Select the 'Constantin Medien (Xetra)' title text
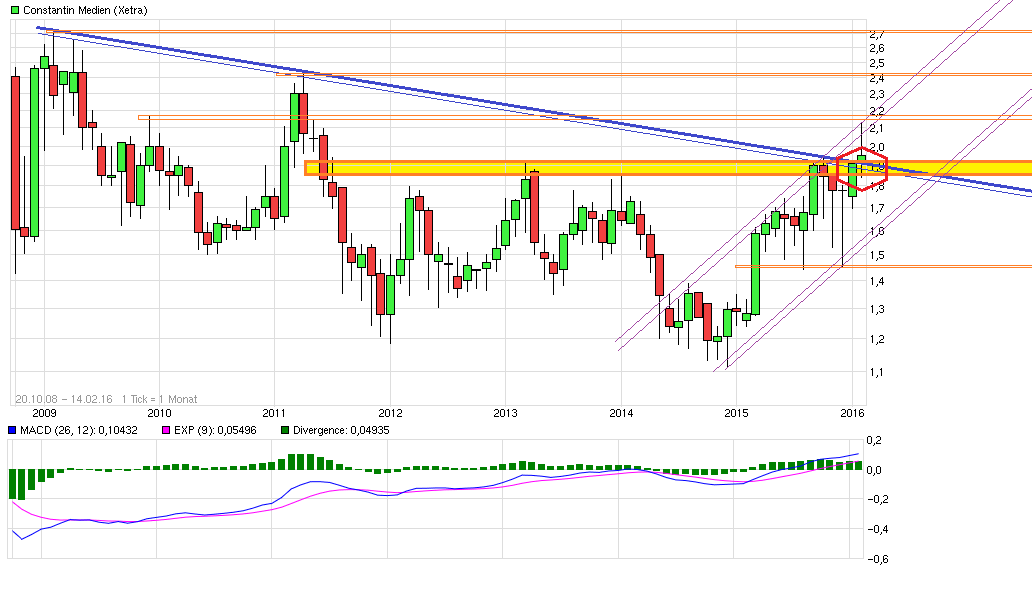Screen dimensions: 1032x591 tap(86, 10)
